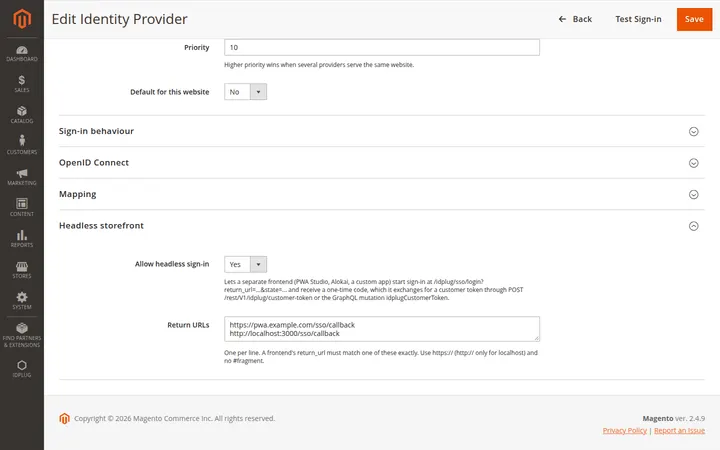Image resolution: width=720 pixels, height=450 pixels.
Task: Open the IDPlug sidebar item
Action: 22,369
